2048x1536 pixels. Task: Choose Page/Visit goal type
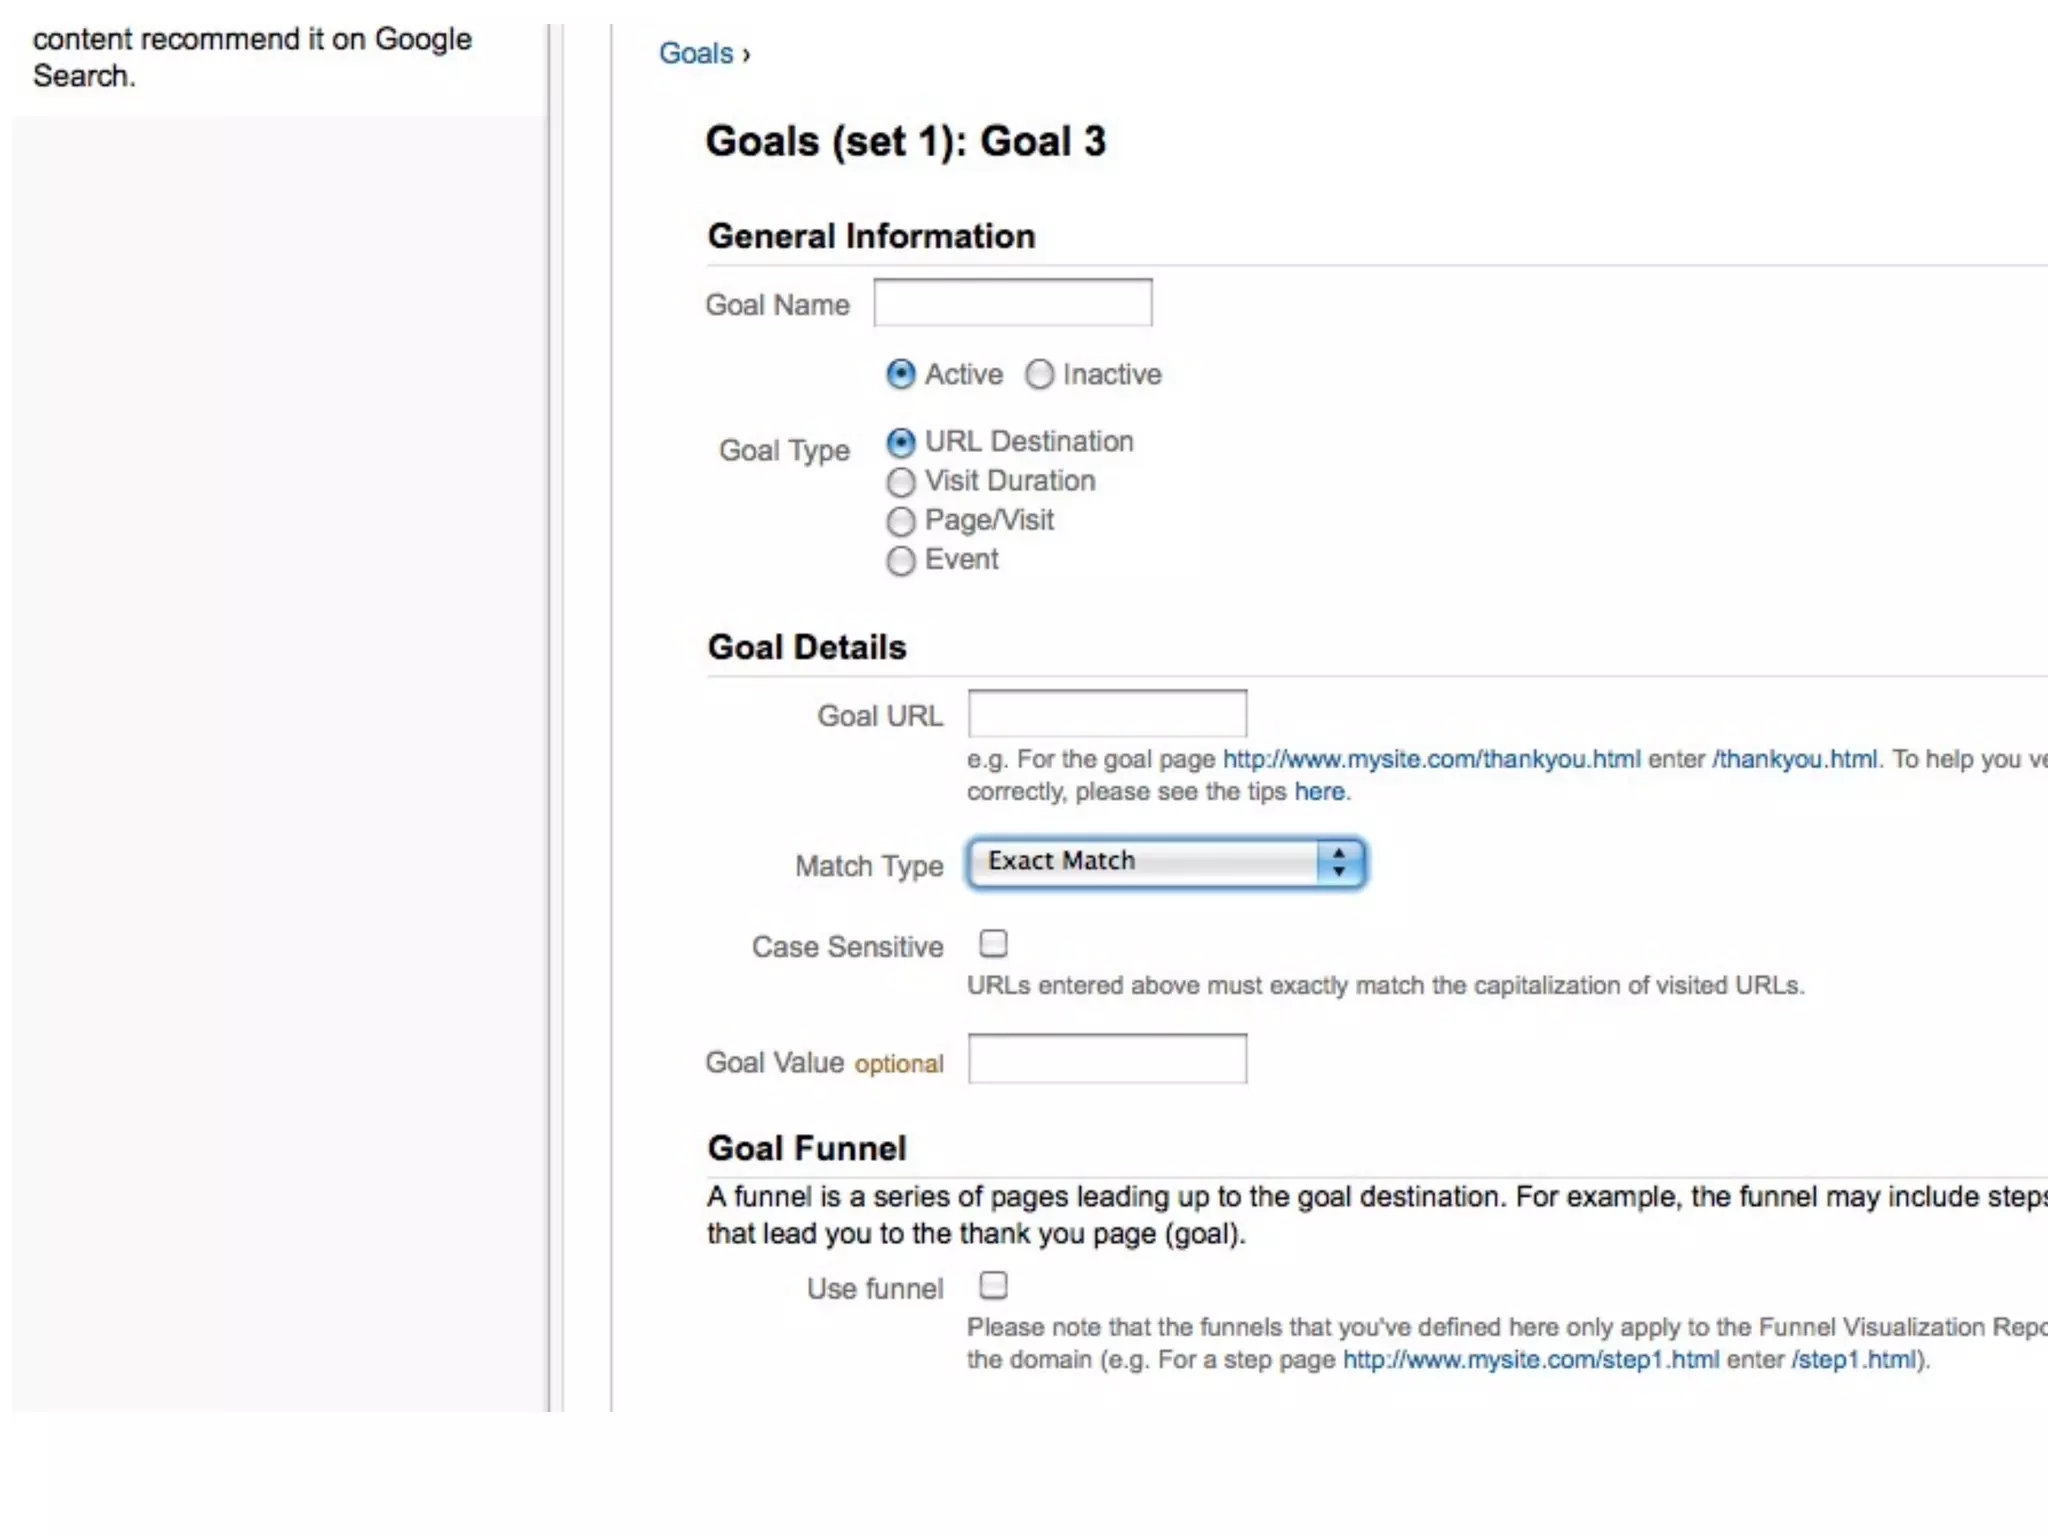900,521
